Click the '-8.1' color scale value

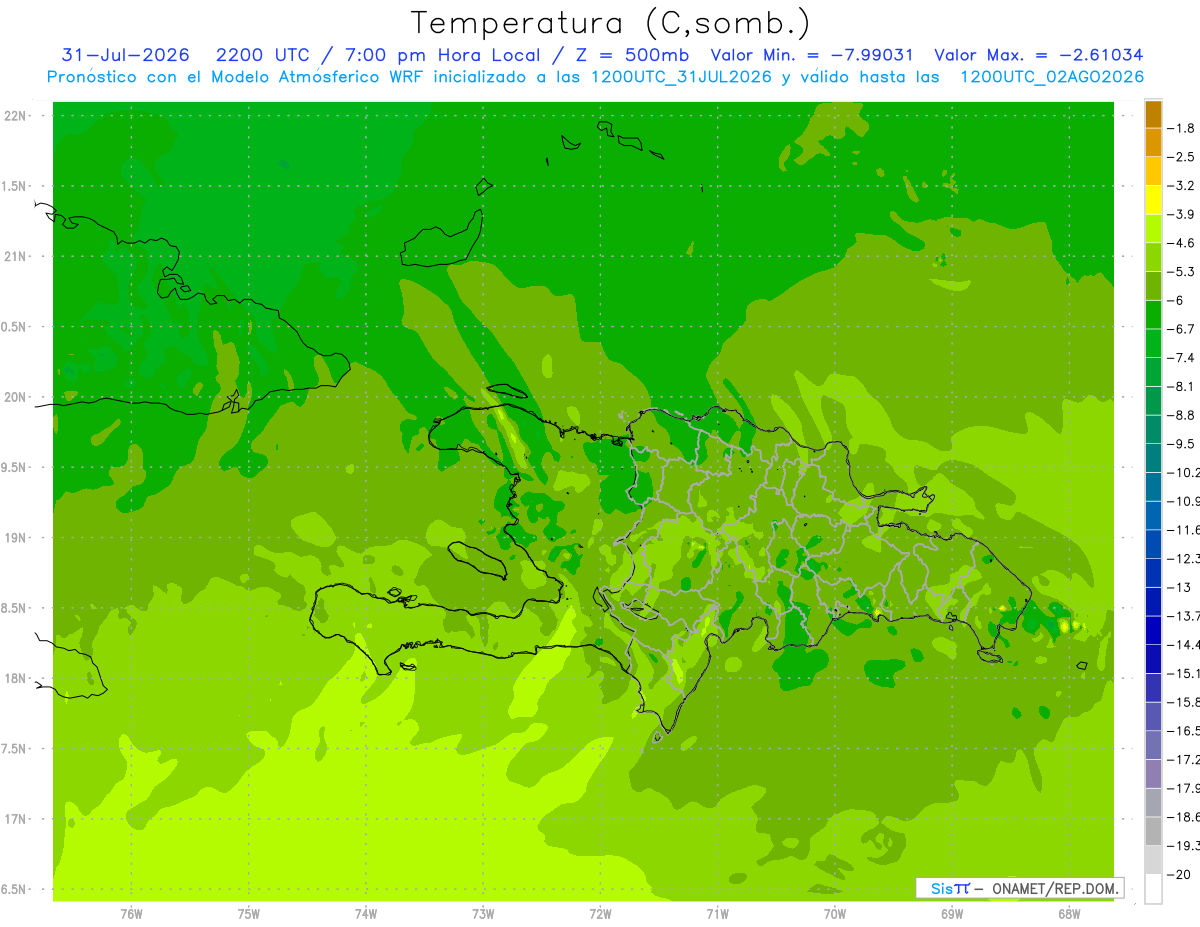1182,386
